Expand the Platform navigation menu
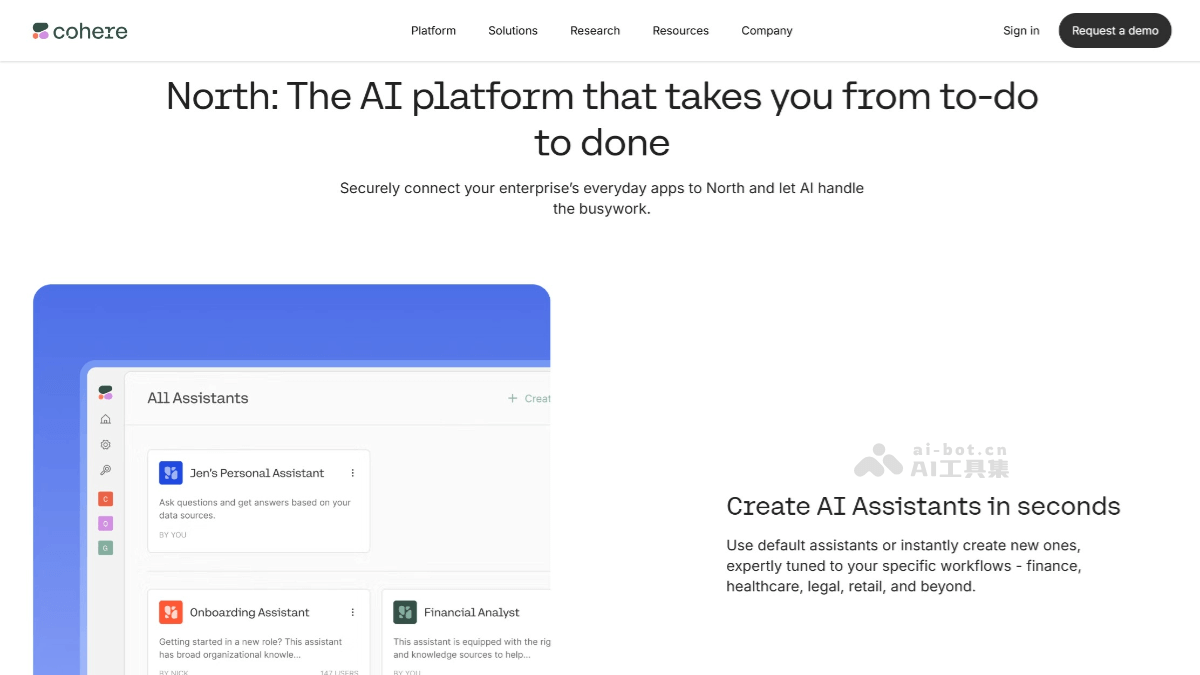 click(433, 31)
